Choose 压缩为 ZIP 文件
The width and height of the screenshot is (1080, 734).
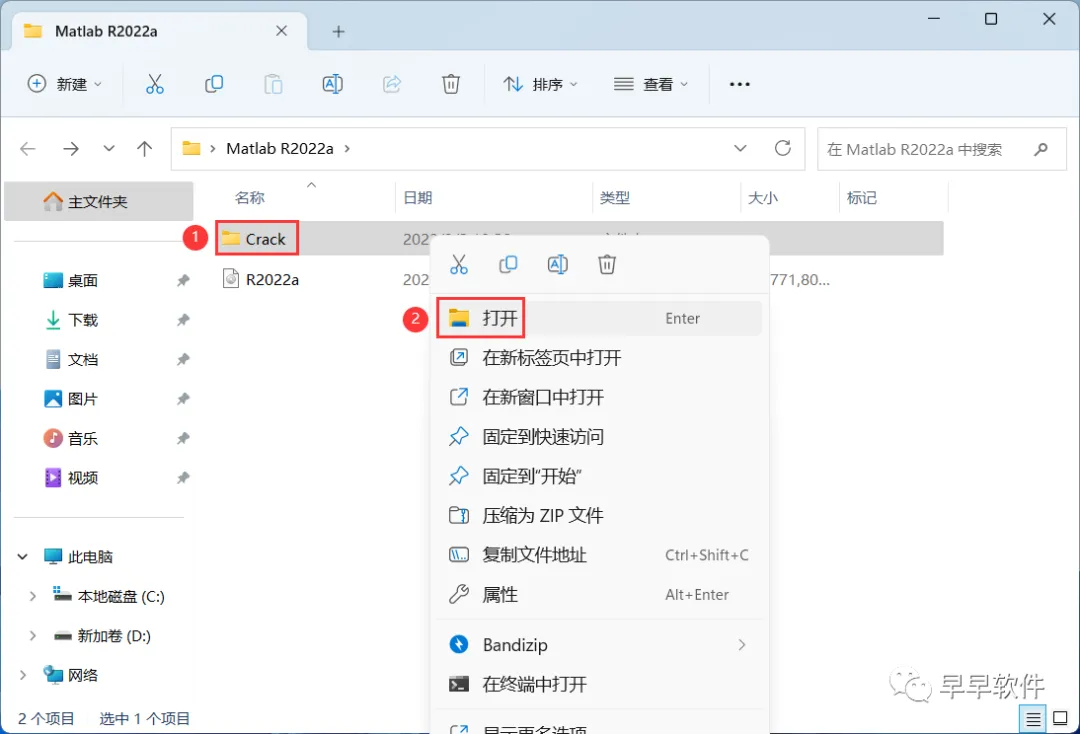[599, 515]
